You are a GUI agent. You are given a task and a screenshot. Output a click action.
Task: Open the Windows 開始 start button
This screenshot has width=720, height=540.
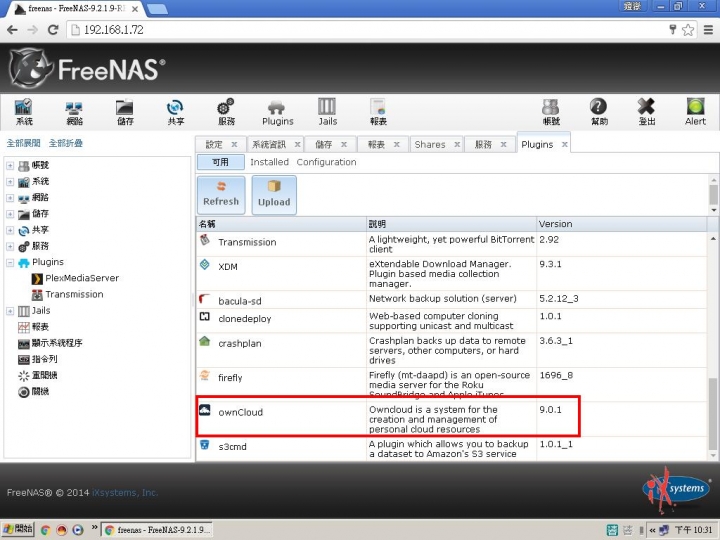tap(18, 529)
